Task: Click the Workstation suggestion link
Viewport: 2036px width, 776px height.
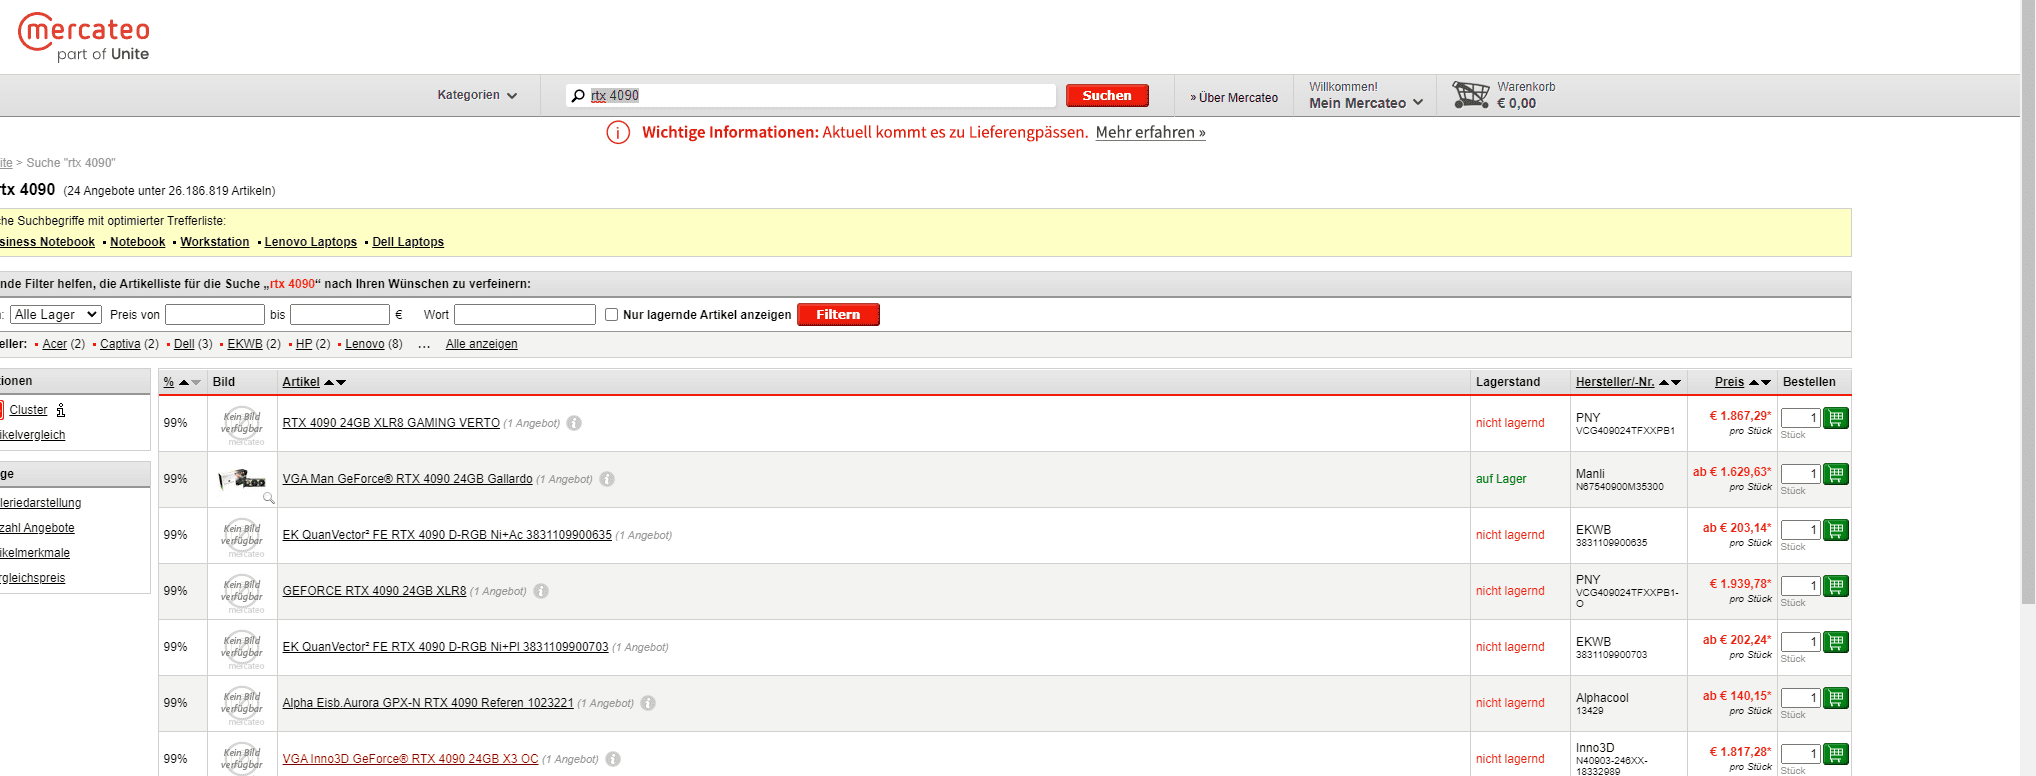Action: coord(215,242)
